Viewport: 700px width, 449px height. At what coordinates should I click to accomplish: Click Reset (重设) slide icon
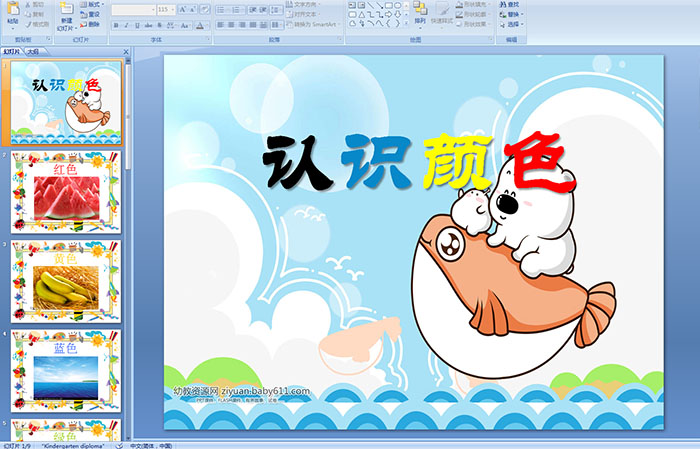tap(83, 14)
